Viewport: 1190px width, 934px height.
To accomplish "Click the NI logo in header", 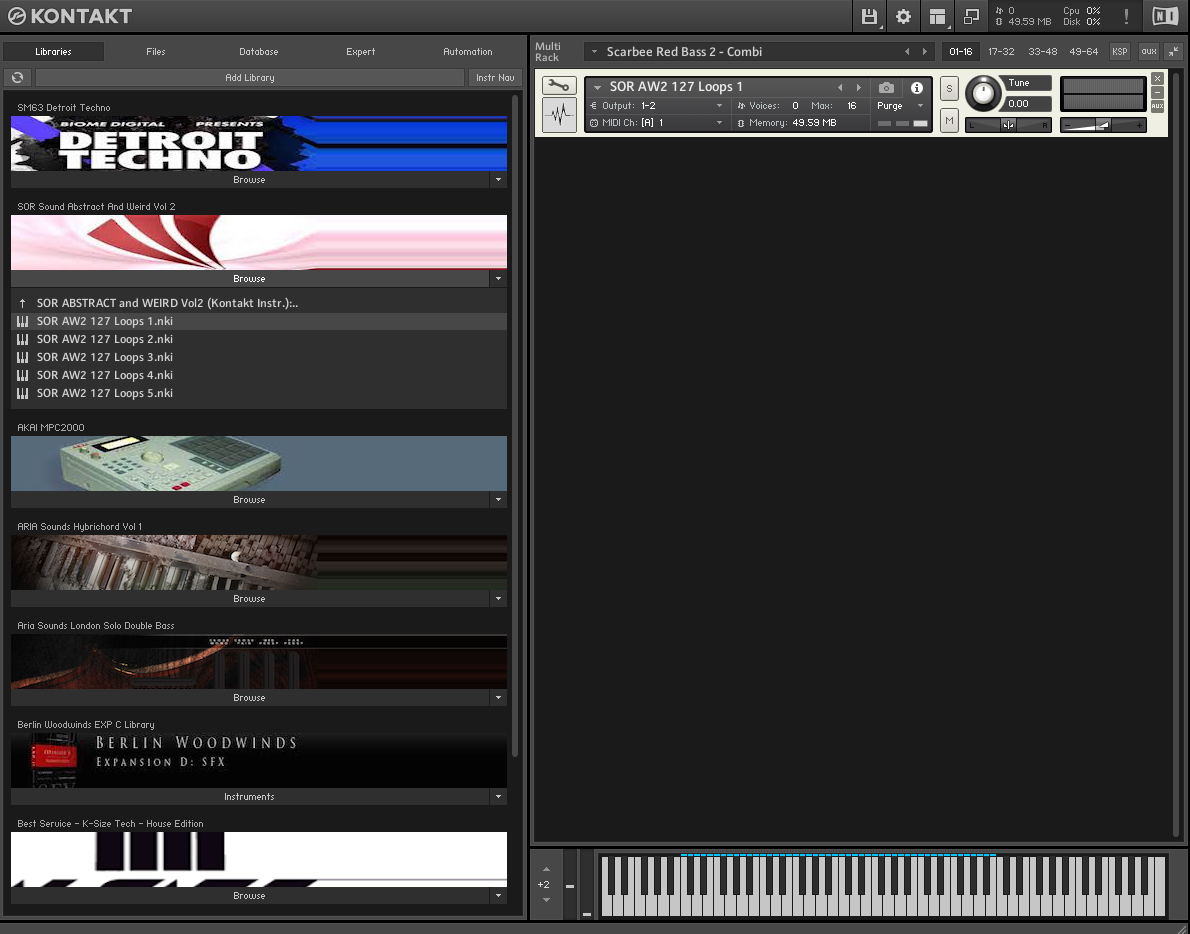I will [x=1165, y=17].
